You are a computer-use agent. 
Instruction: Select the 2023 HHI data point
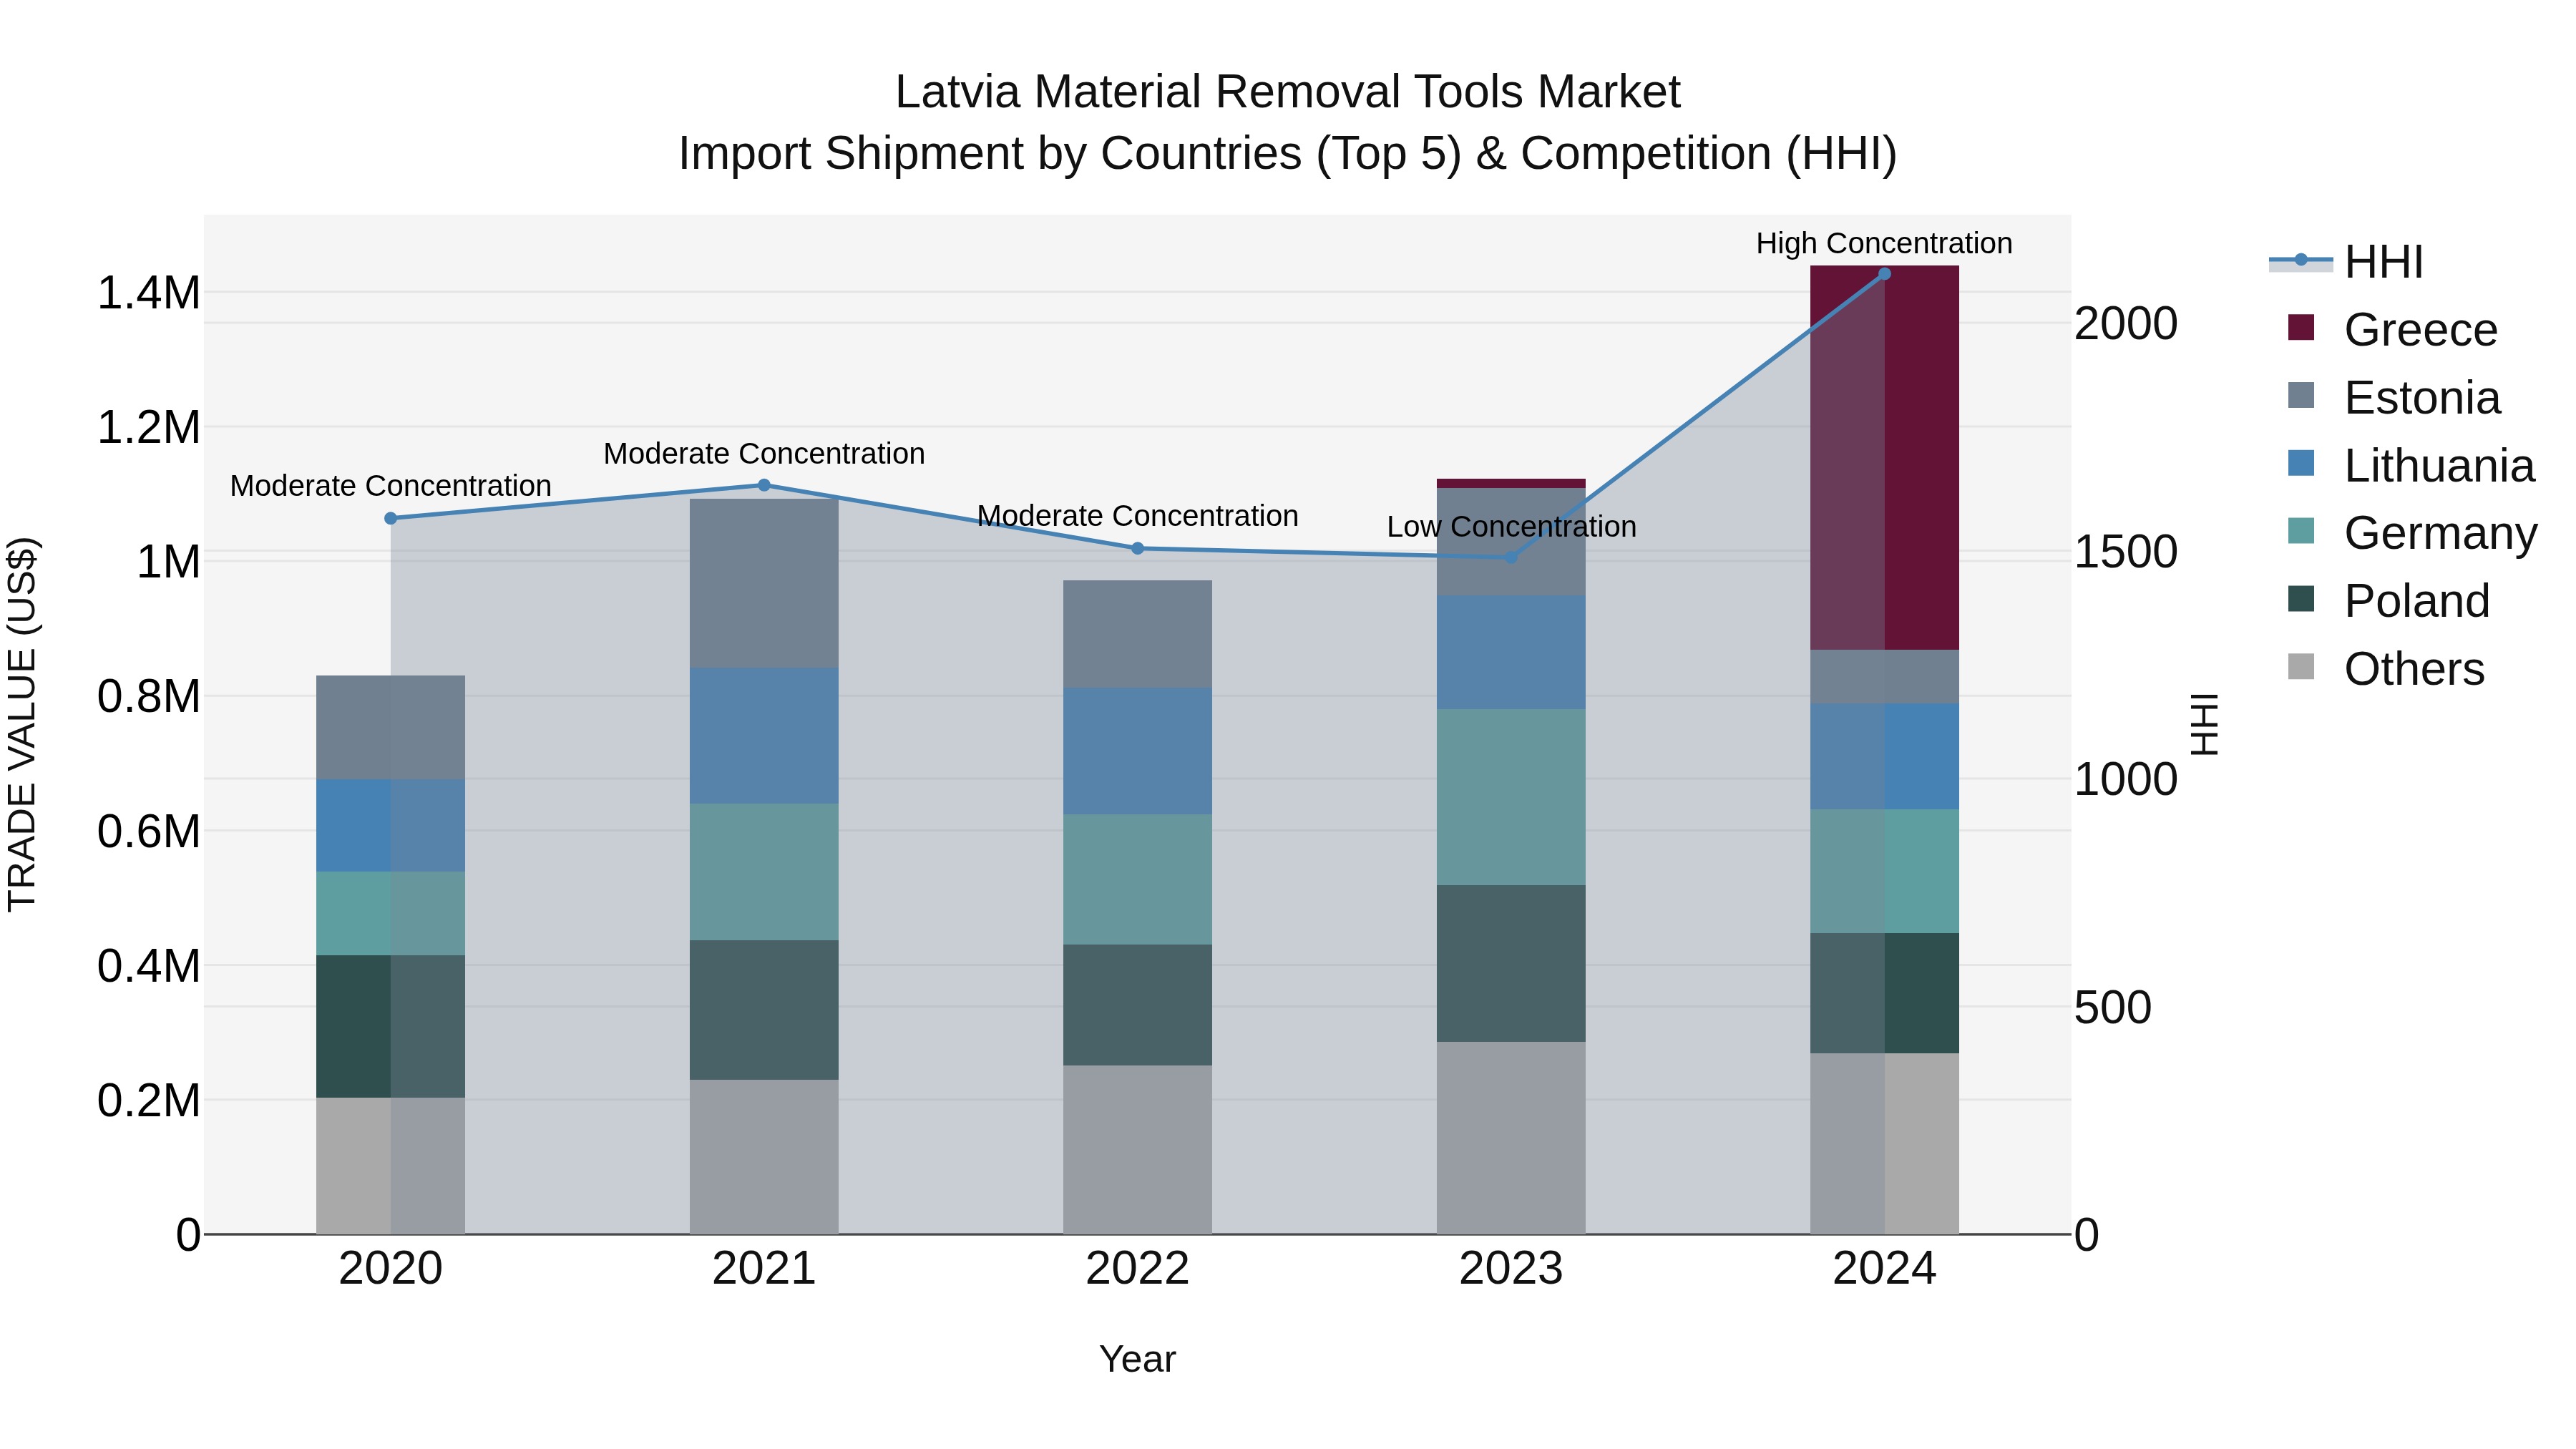pos(1511,557)
